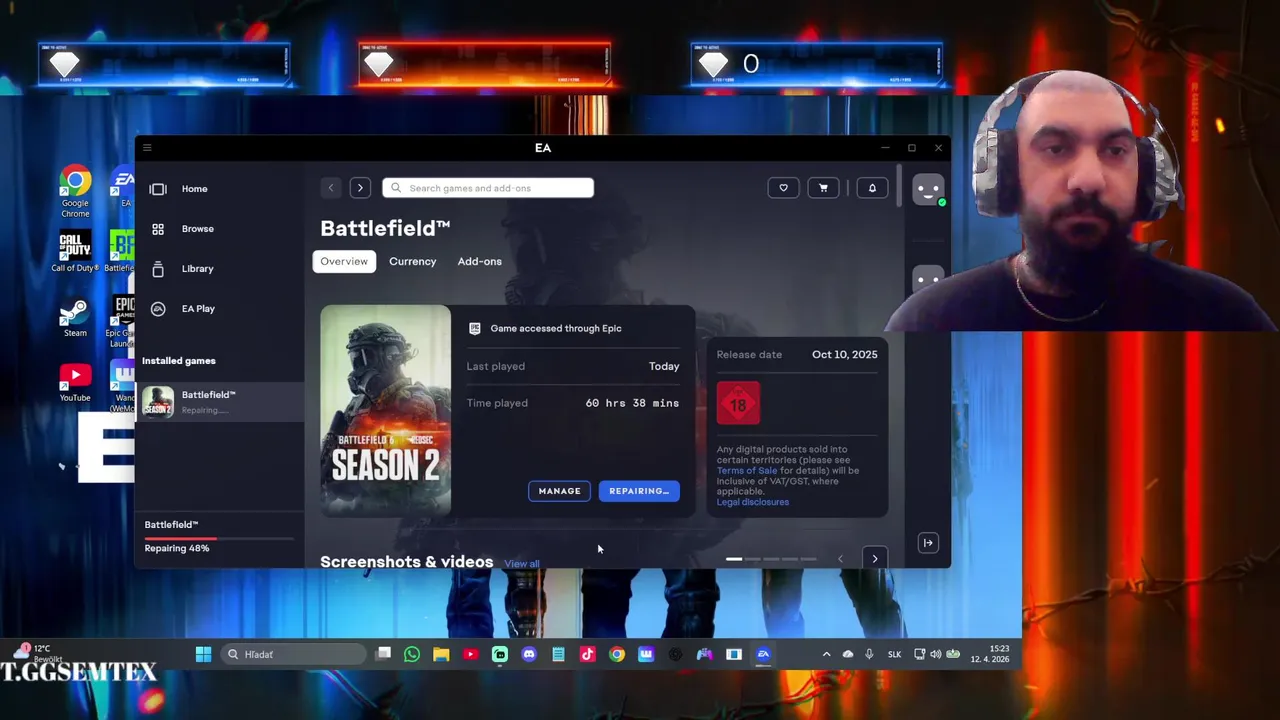Expand hidden system tray icons chevron
1280x720 pixels.
point(826,654)
